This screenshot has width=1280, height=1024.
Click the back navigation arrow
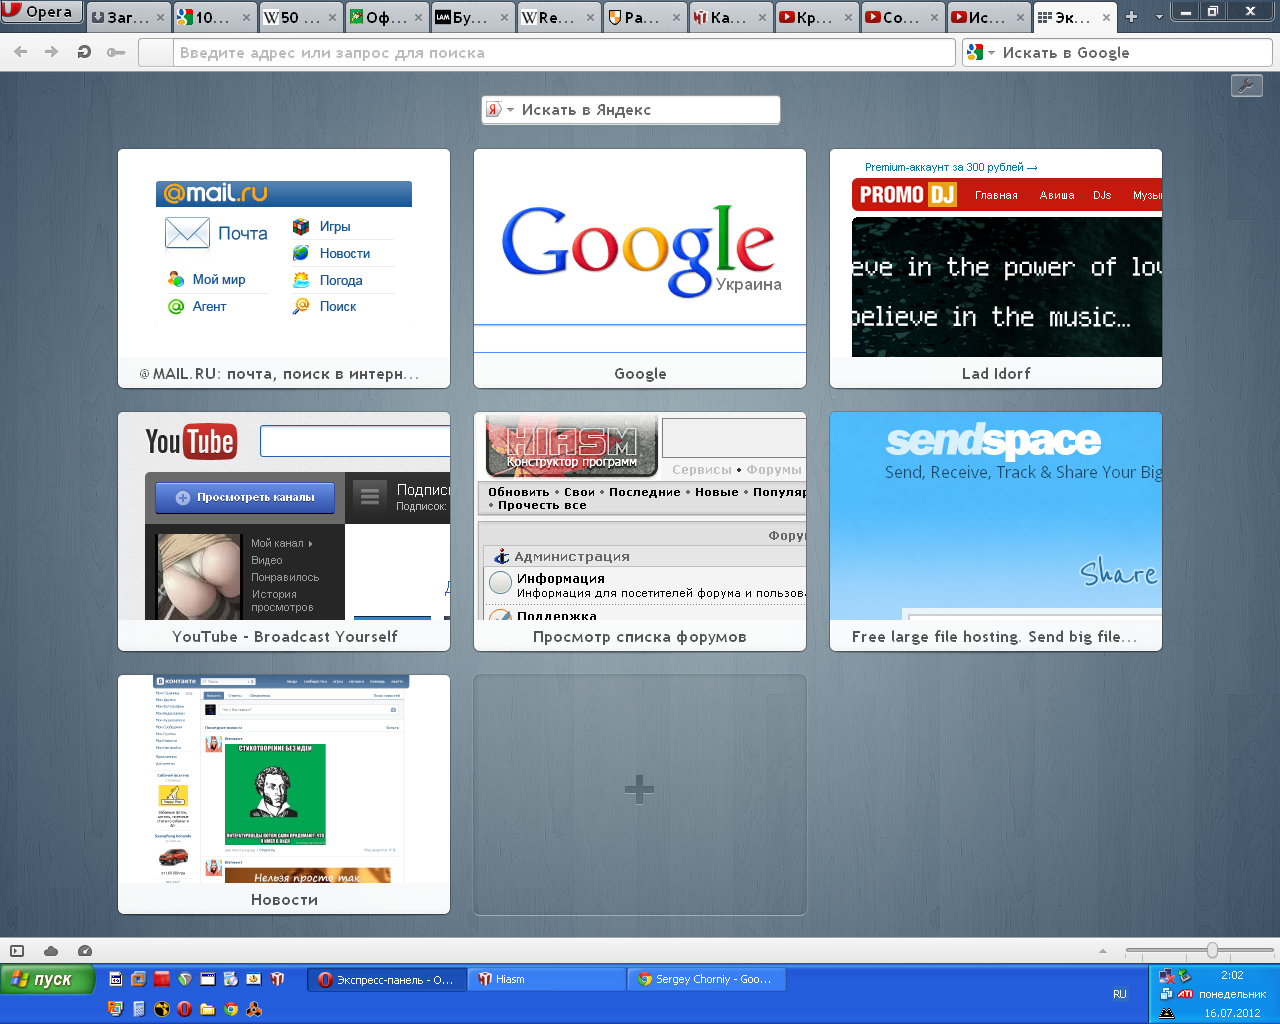coord(21,52)
